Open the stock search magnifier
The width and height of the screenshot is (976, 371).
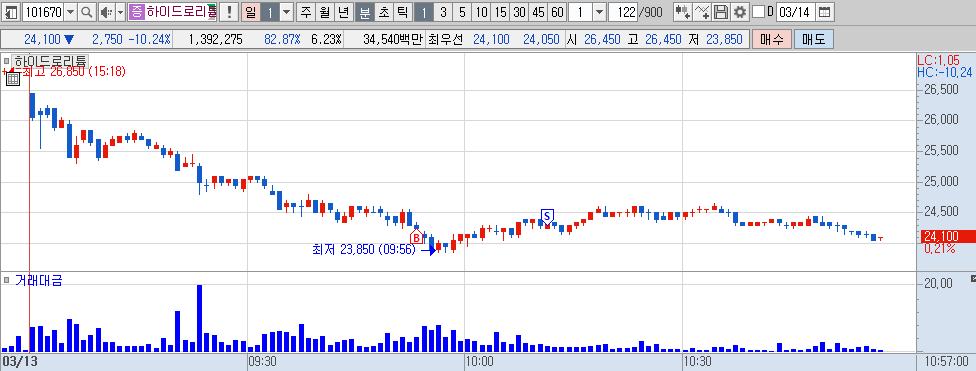87,12
